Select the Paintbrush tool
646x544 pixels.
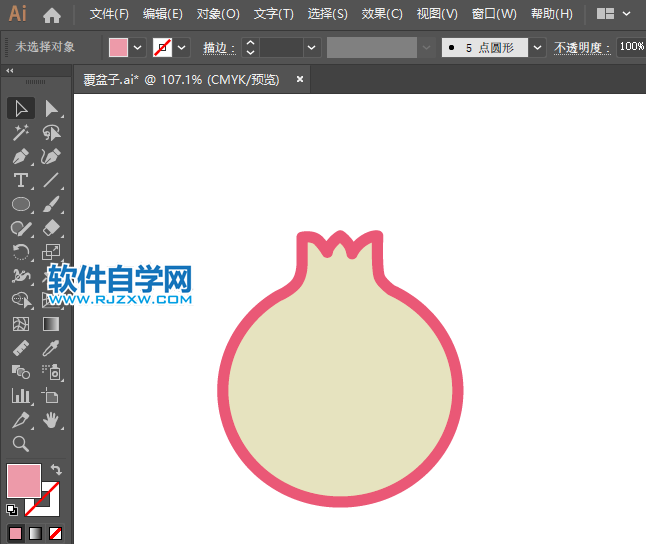51,204
